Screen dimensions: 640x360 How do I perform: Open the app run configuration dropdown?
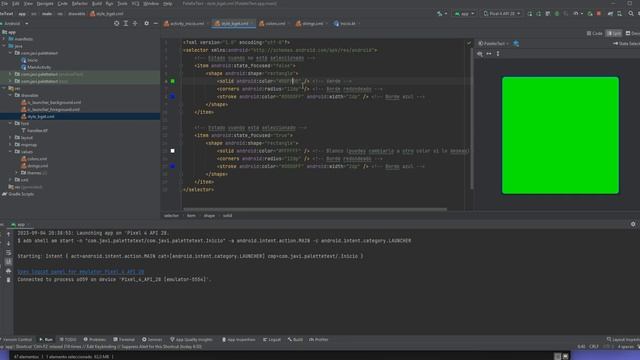point(464,13)
